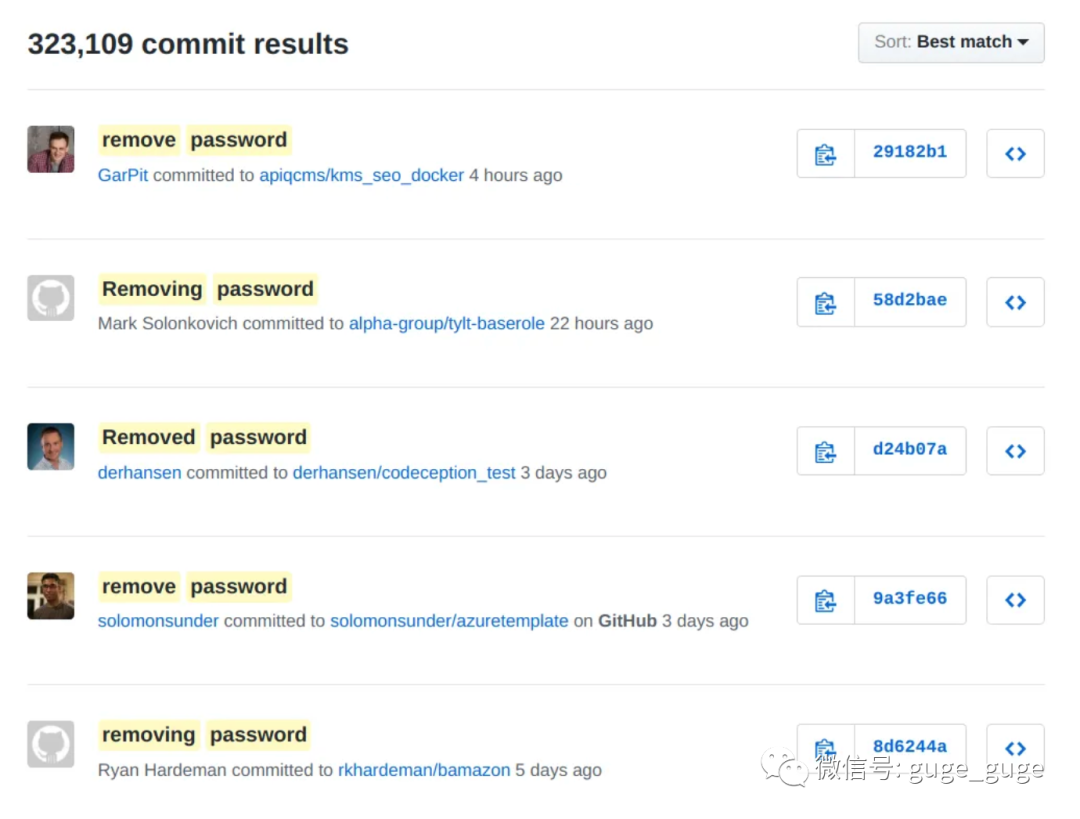The image size is (1080, 819).
Task: Browse repository code at commit 8d6244a
Action: tap(1015, 748)
